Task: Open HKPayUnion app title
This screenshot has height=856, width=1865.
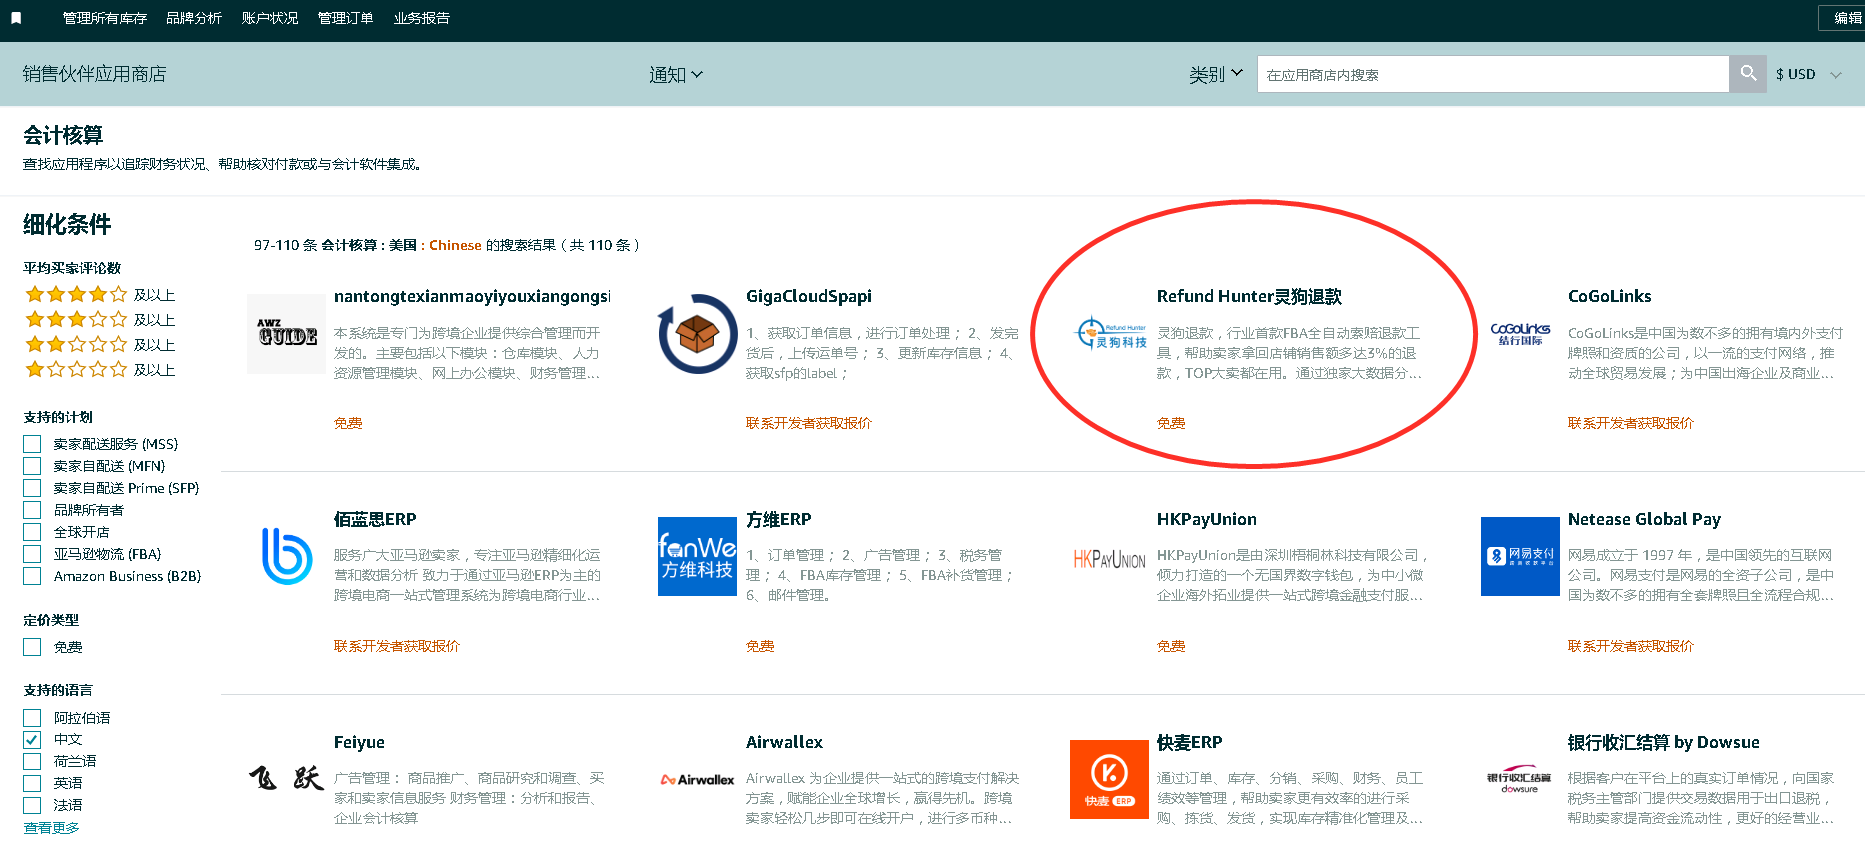Action: point(1207,519)
